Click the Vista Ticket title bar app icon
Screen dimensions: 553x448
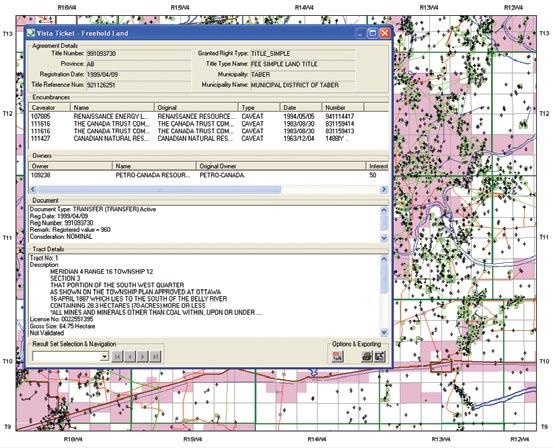tap(31, 33)
